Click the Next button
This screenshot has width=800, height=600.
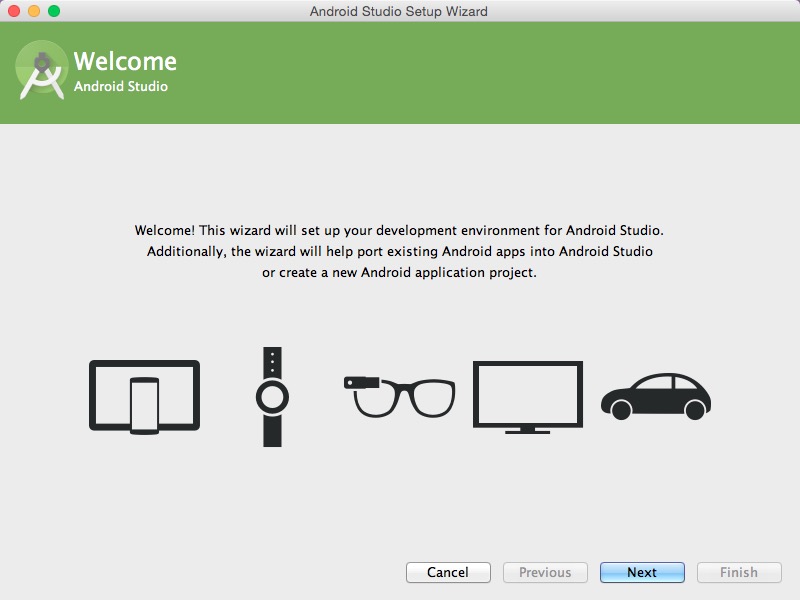[x=642, y=572]
